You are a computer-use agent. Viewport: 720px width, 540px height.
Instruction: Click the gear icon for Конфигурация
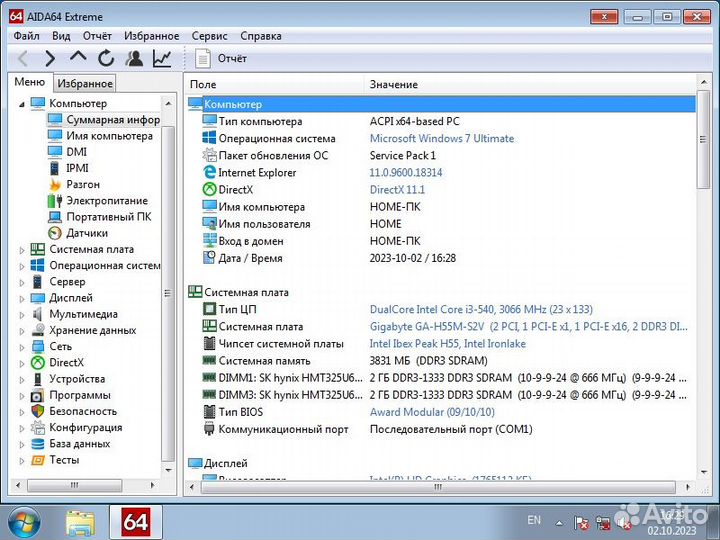tap(38, 428)
